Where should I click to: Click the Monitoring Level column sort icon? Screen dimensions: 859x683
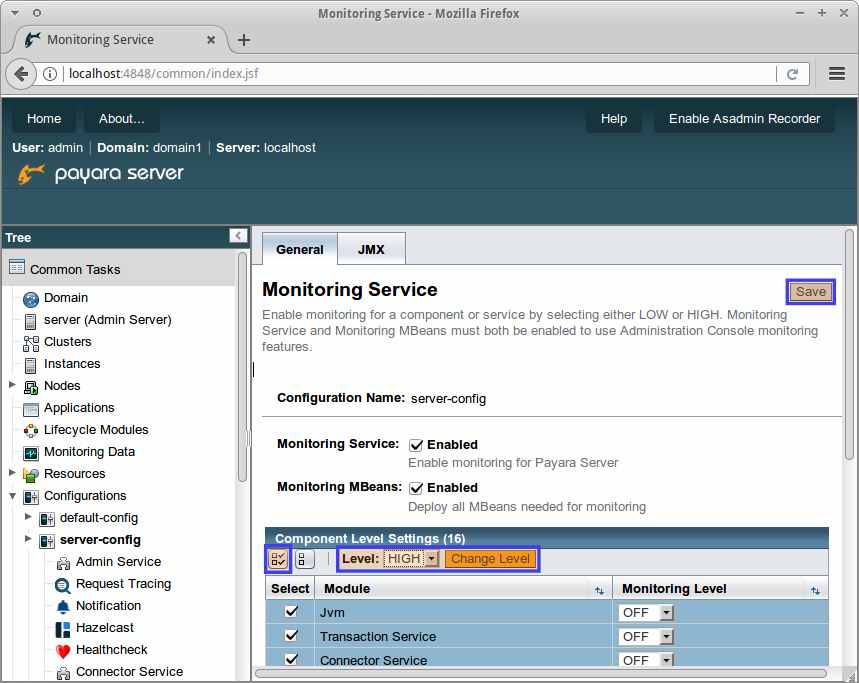(x=815, y=590)
